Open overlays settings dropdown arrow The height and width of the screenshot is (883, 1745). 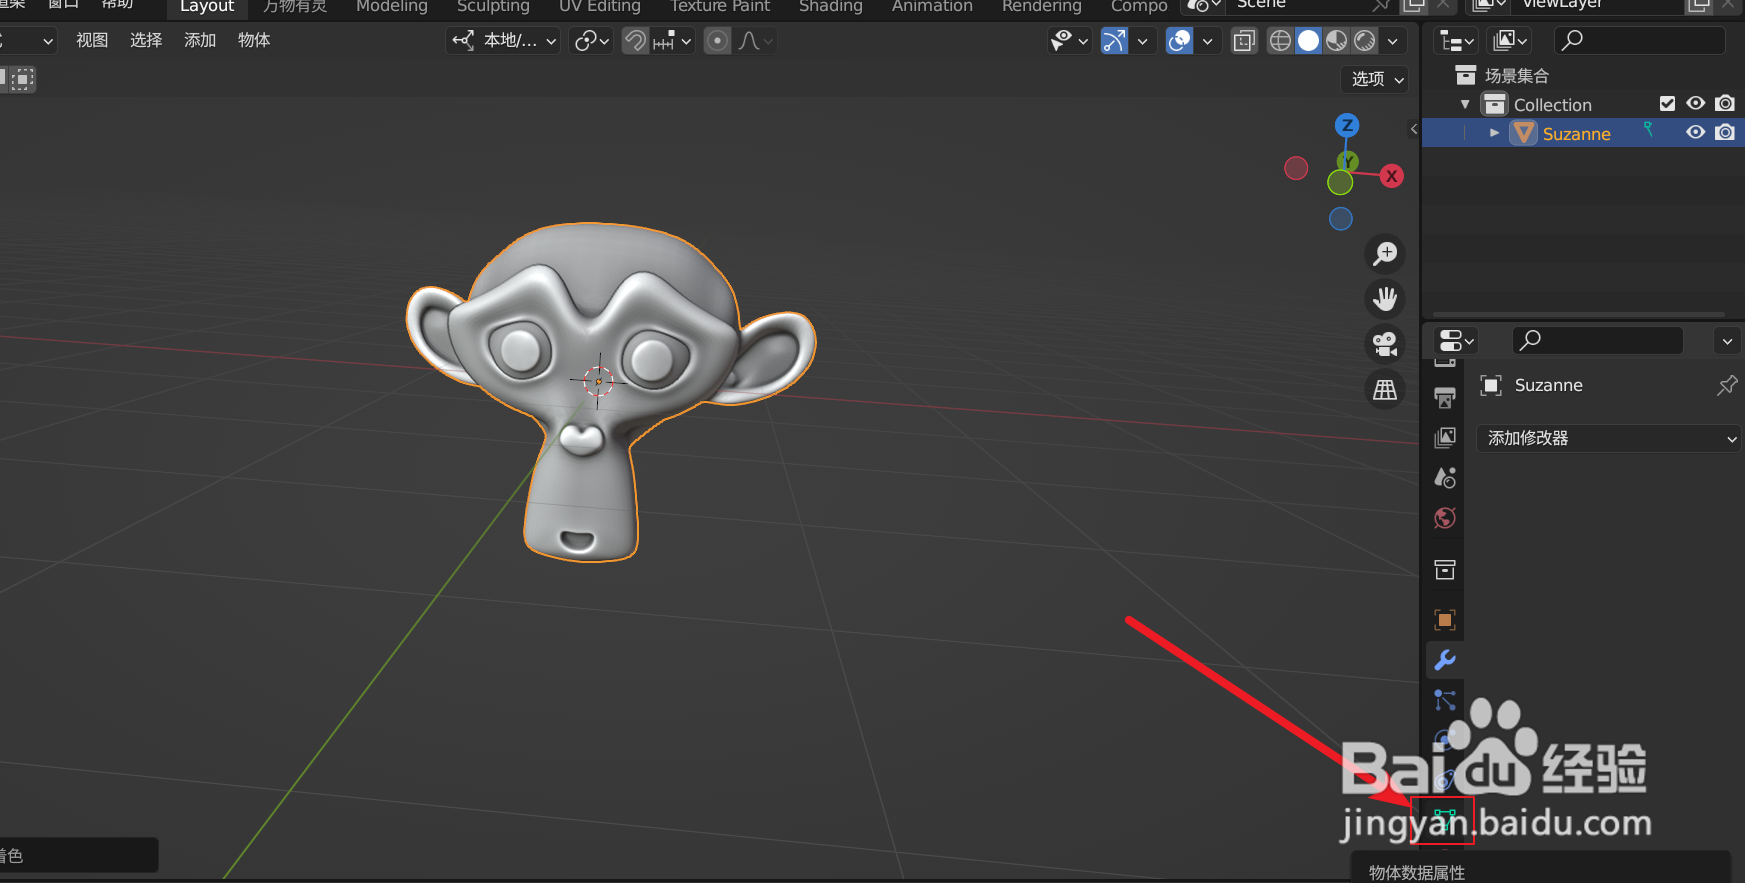pos(1208,41)
